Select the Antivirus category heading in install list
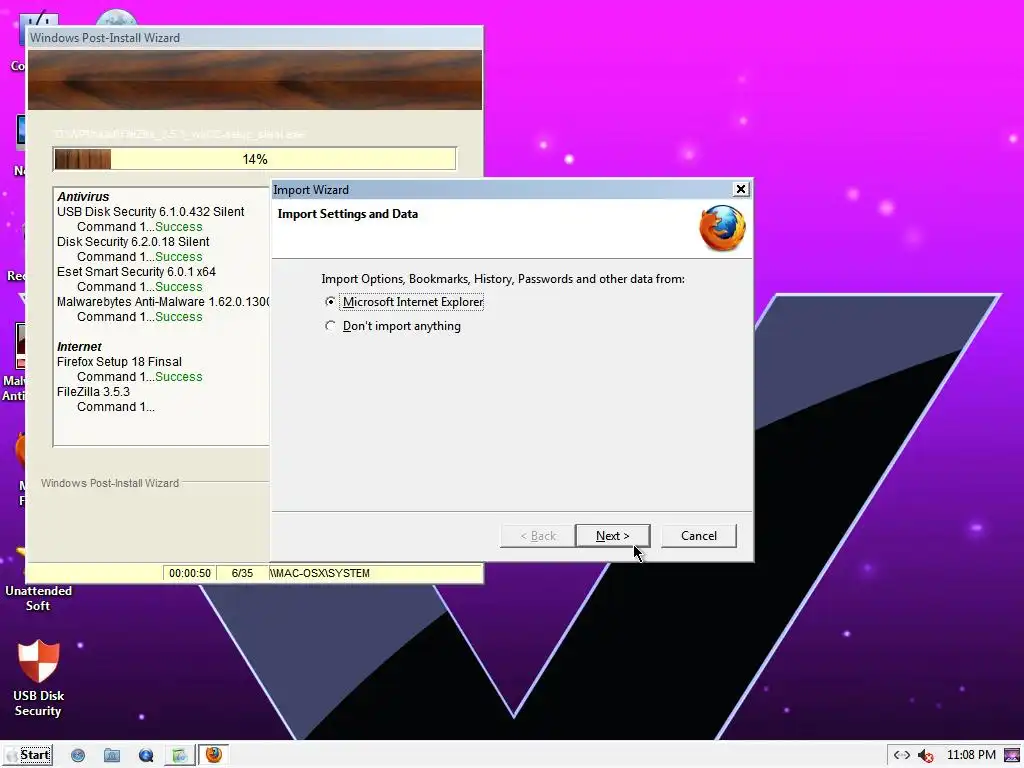 coord(83,197)
